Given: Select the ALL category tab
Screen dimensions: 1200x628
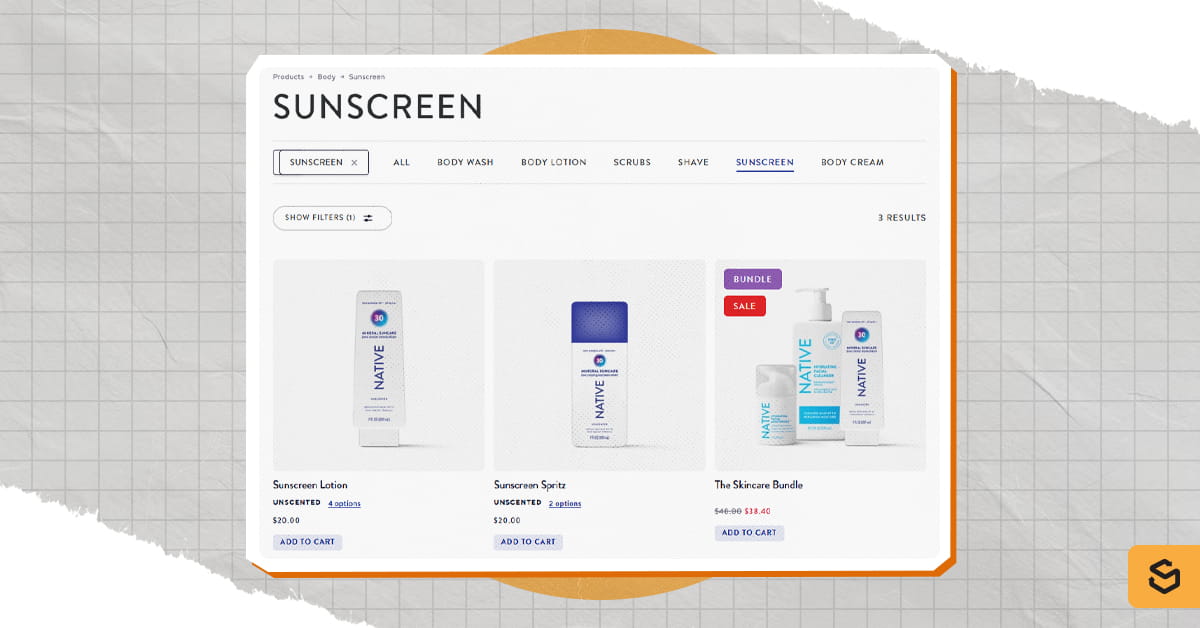Looking at the screenshot, I should (401, 162).
